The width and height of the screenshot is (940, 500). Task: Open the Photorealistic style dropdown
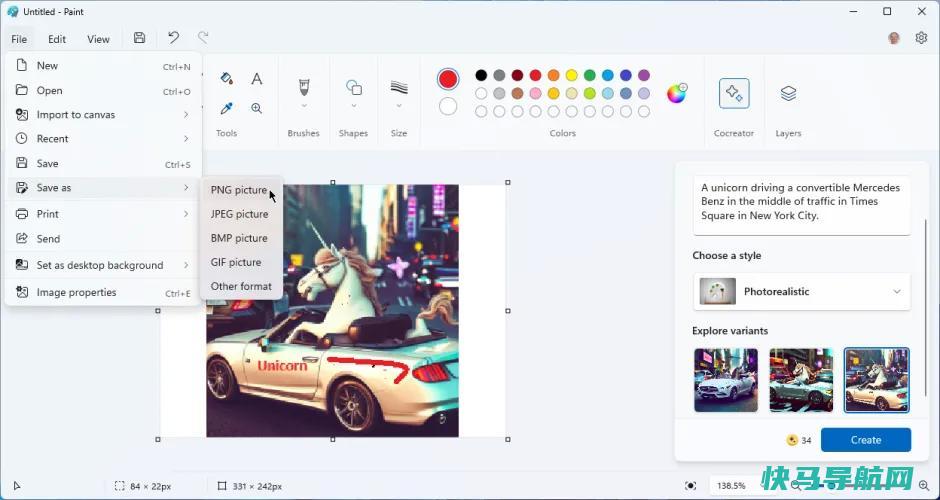pyautogui.click(x=802, y=291)
